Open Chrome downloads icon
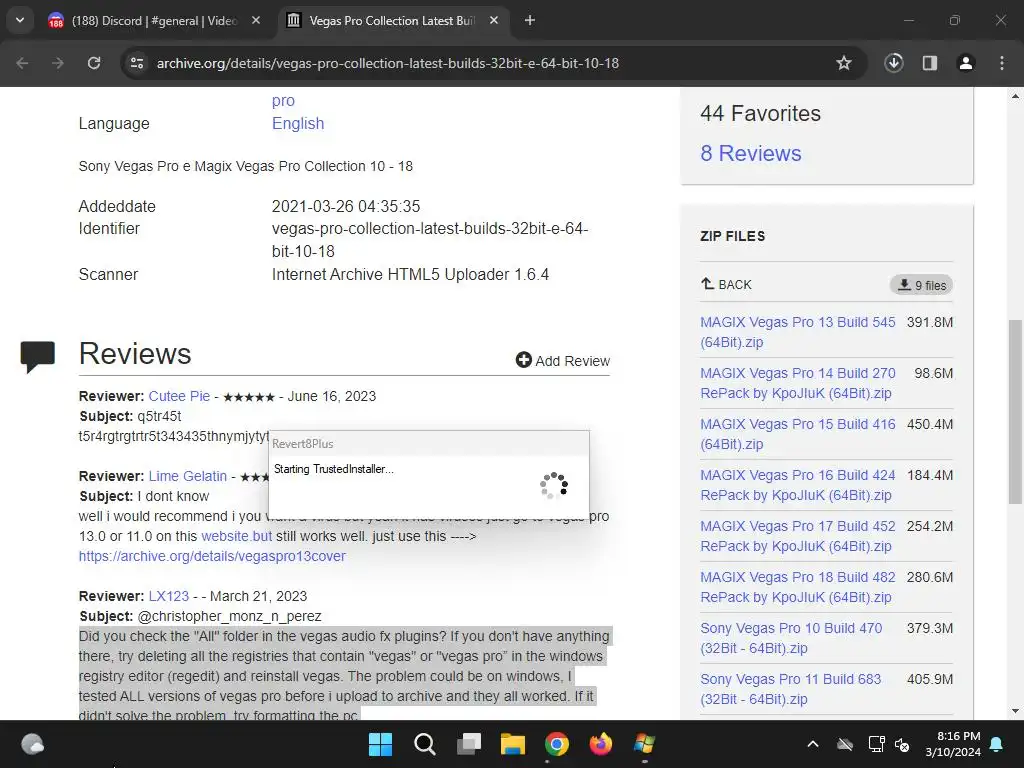The width and height of the screenshot is (1024, 768). [x=893, y=63]
